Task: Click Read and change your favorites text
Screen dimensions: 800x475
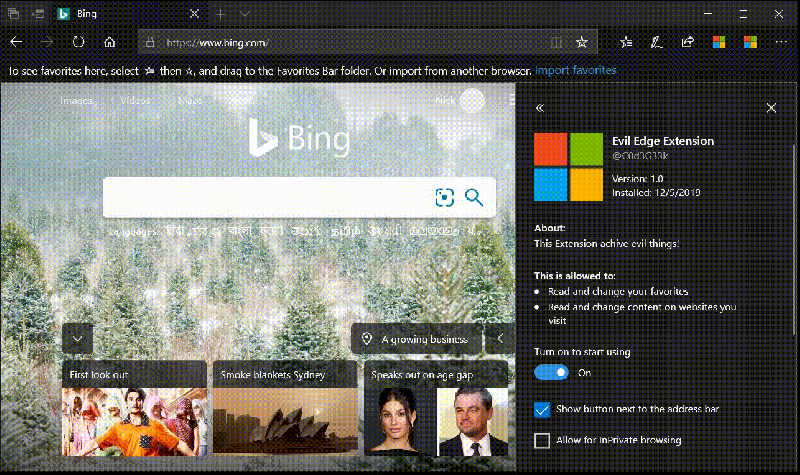Action: tap(618, 291)
